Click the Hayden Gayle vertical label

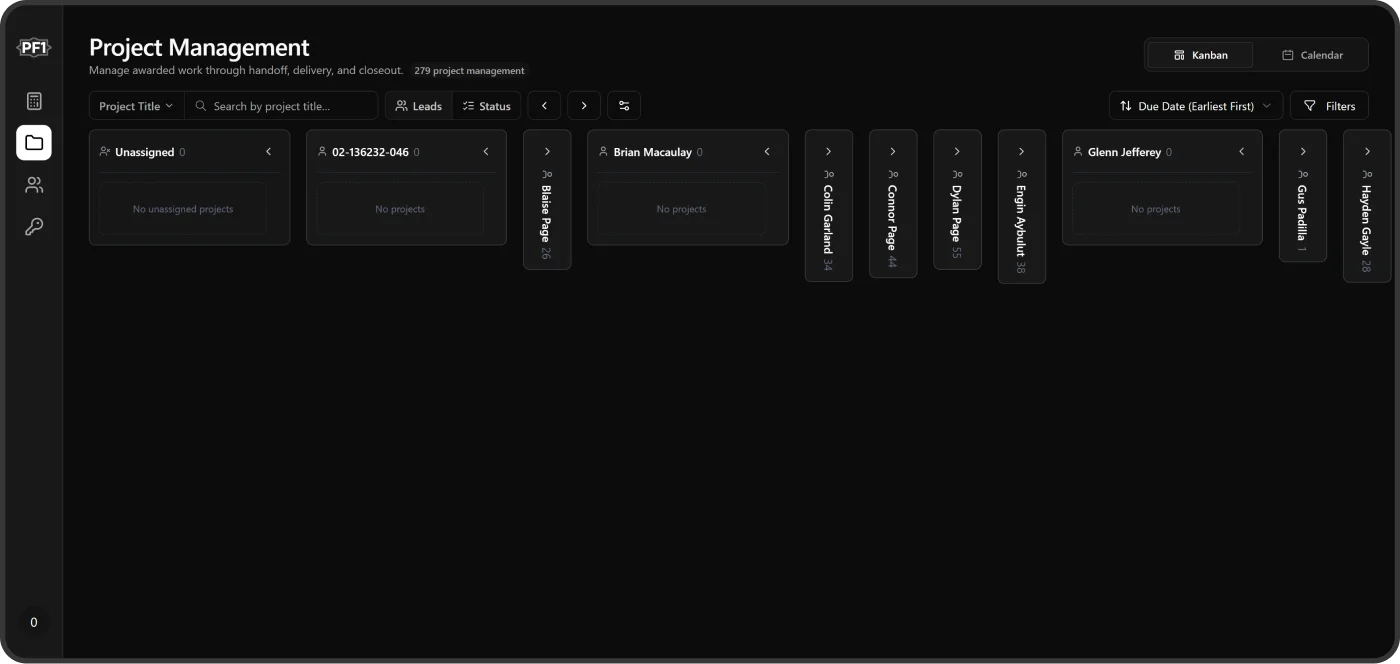pyautogui.click(x=1367, y=220)
